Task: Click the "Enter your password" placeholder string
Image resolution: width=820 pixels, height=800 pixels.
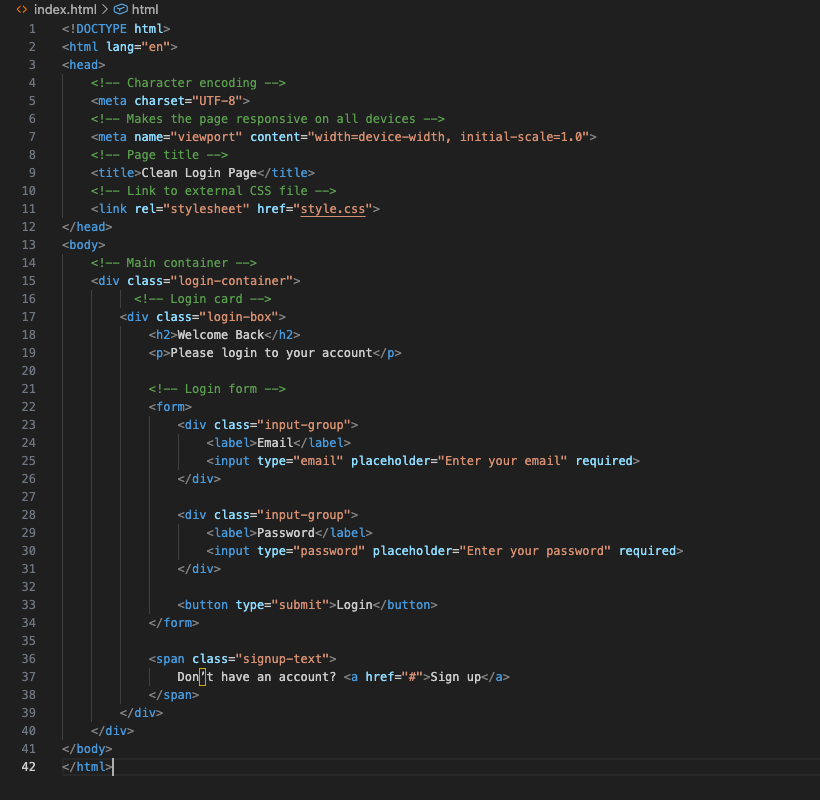Action: [535, 551]
